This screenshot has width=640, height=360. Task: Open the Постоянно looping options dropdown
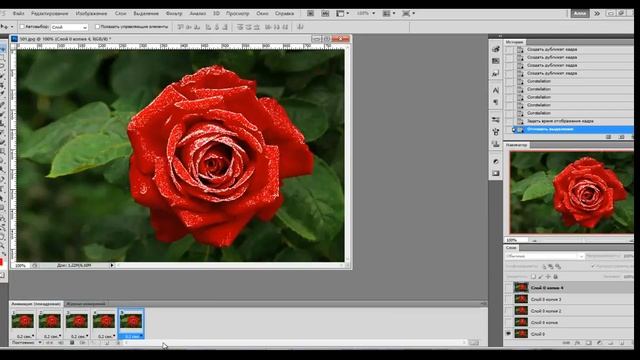(27, 342)
